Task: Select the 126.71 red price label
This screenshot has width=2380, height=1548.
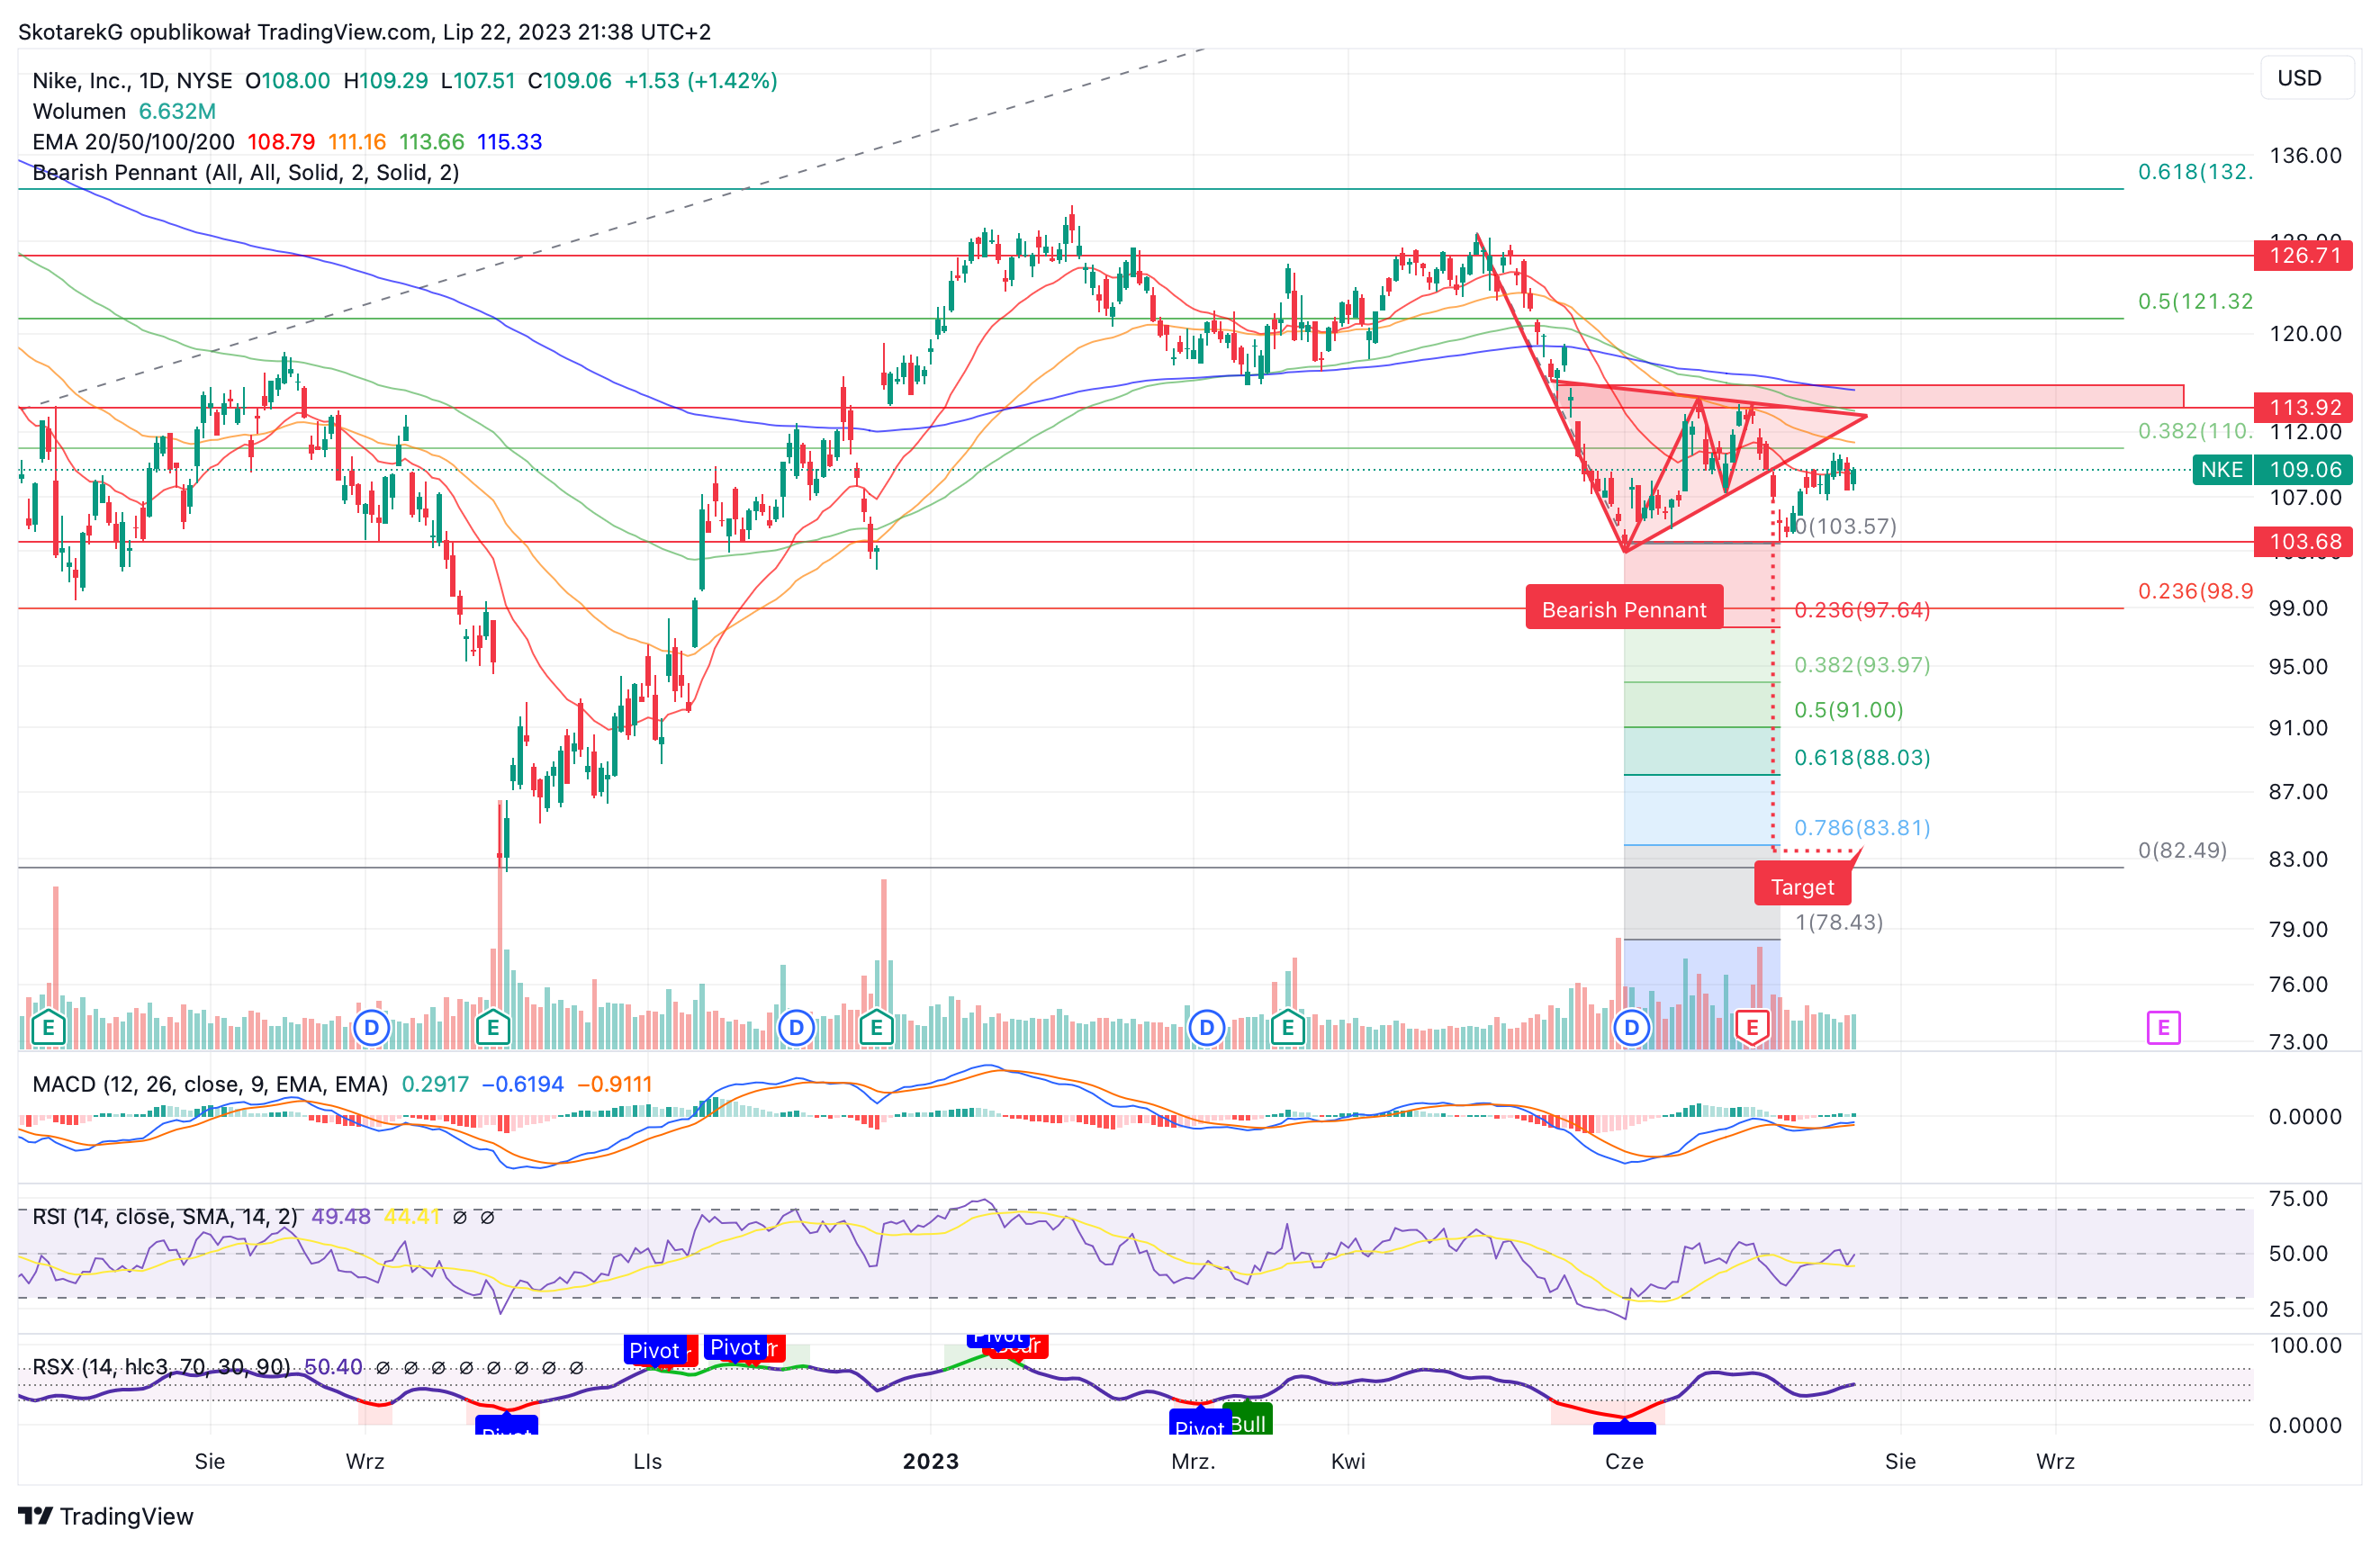Action: (x=2303, y=255)
